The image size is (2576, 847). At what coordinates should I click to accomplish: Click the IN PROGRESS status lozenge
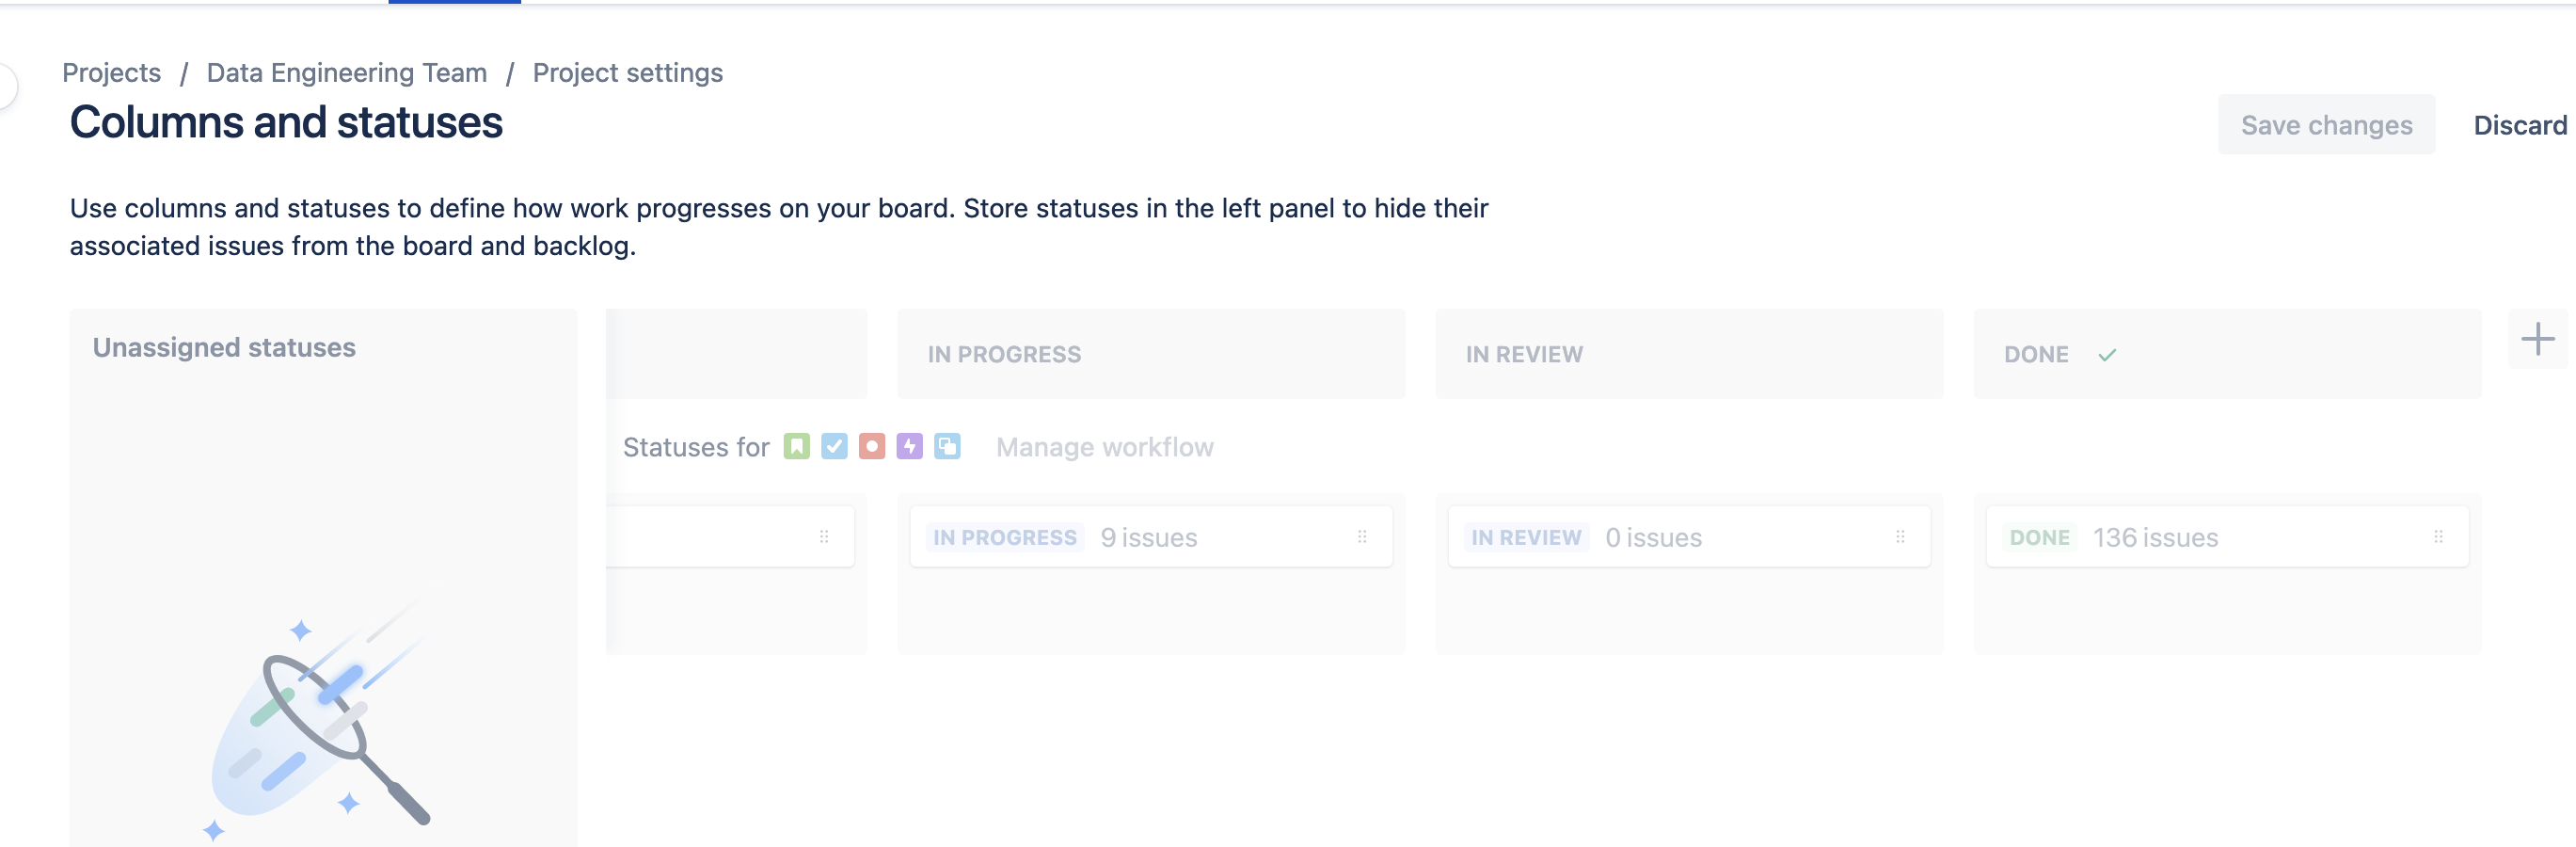1004,538
